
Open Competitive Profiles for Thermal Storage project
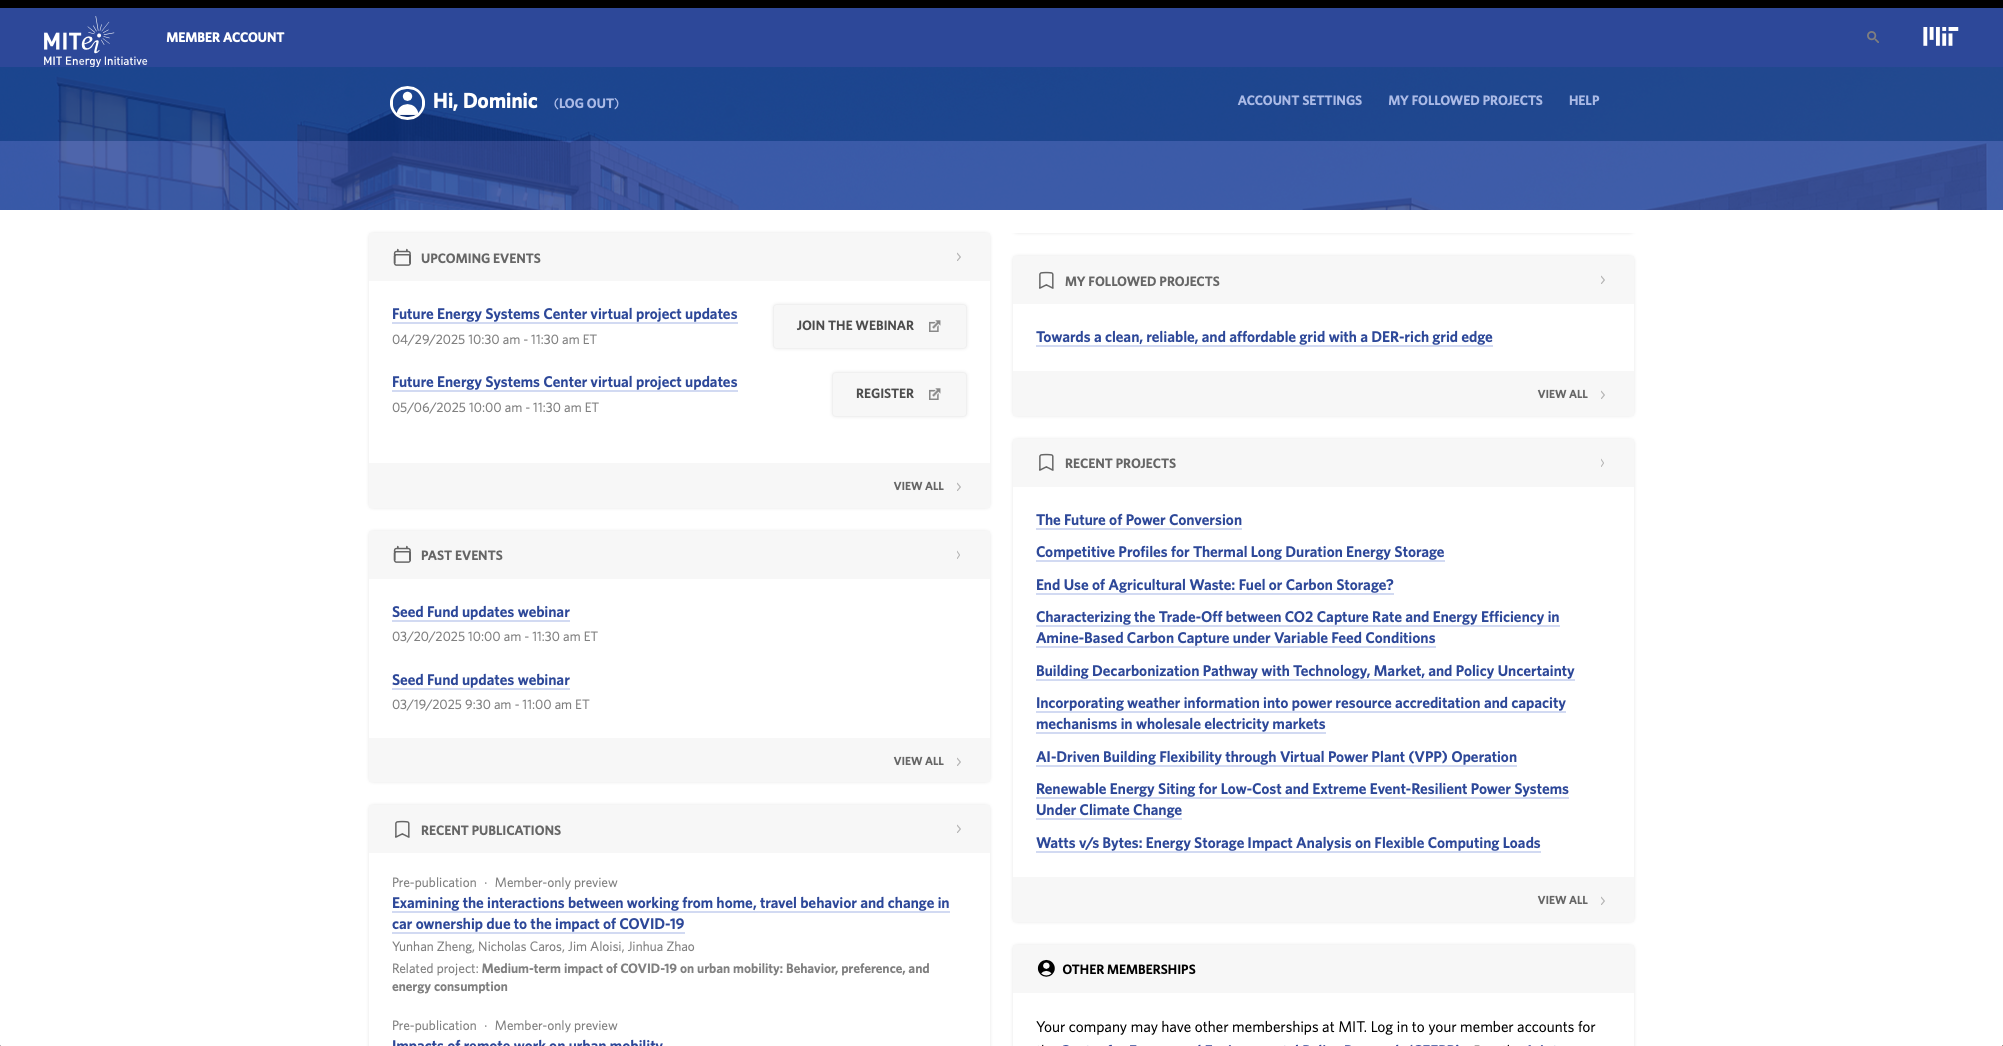pyautogui.click(x=1240, y=552)
